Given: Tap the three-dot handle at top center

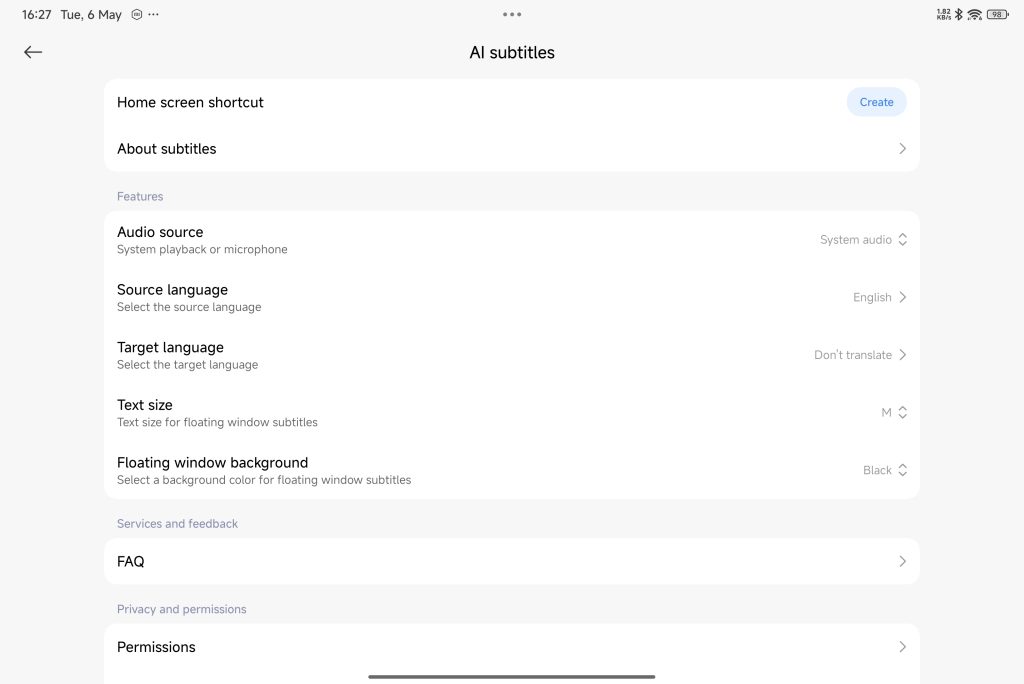Looking at the screenshot, I should [512, 15].
